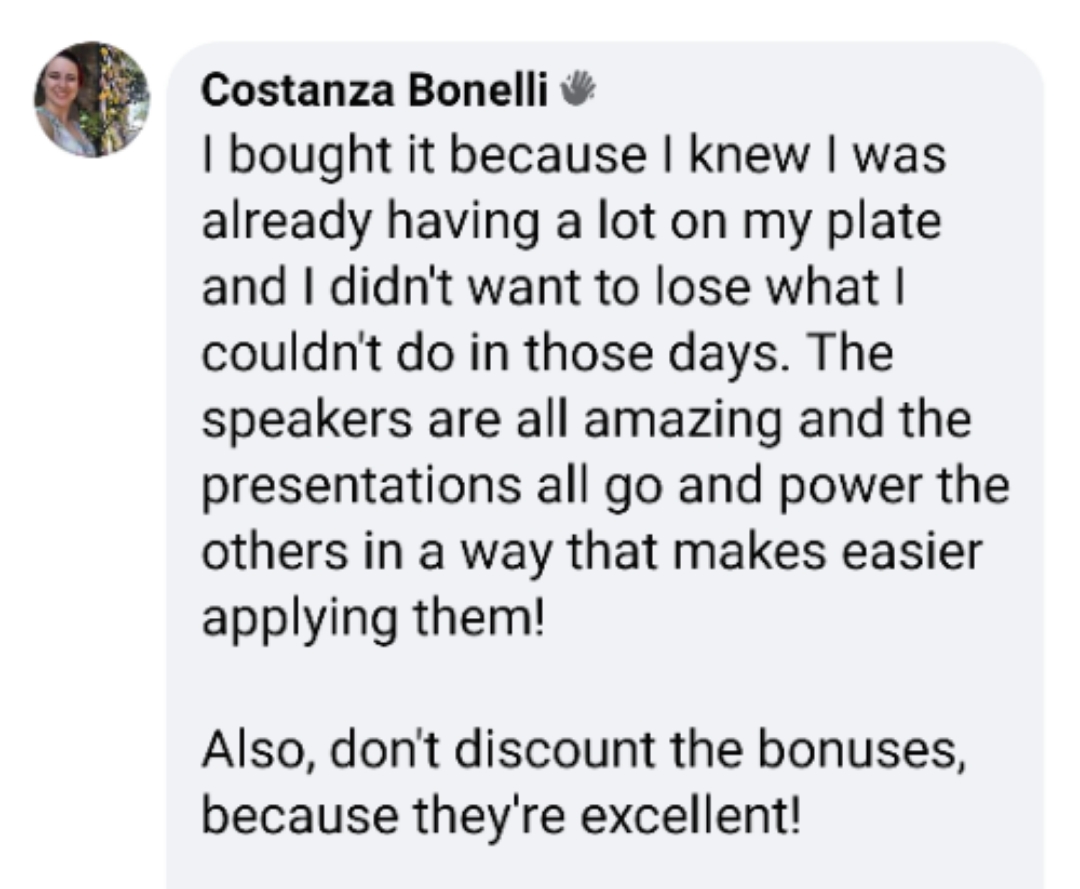This screenshot has width=1080, height=889.
Task: Click the line "Also, don't discount the bonuses,"
Action: point(585,750)
